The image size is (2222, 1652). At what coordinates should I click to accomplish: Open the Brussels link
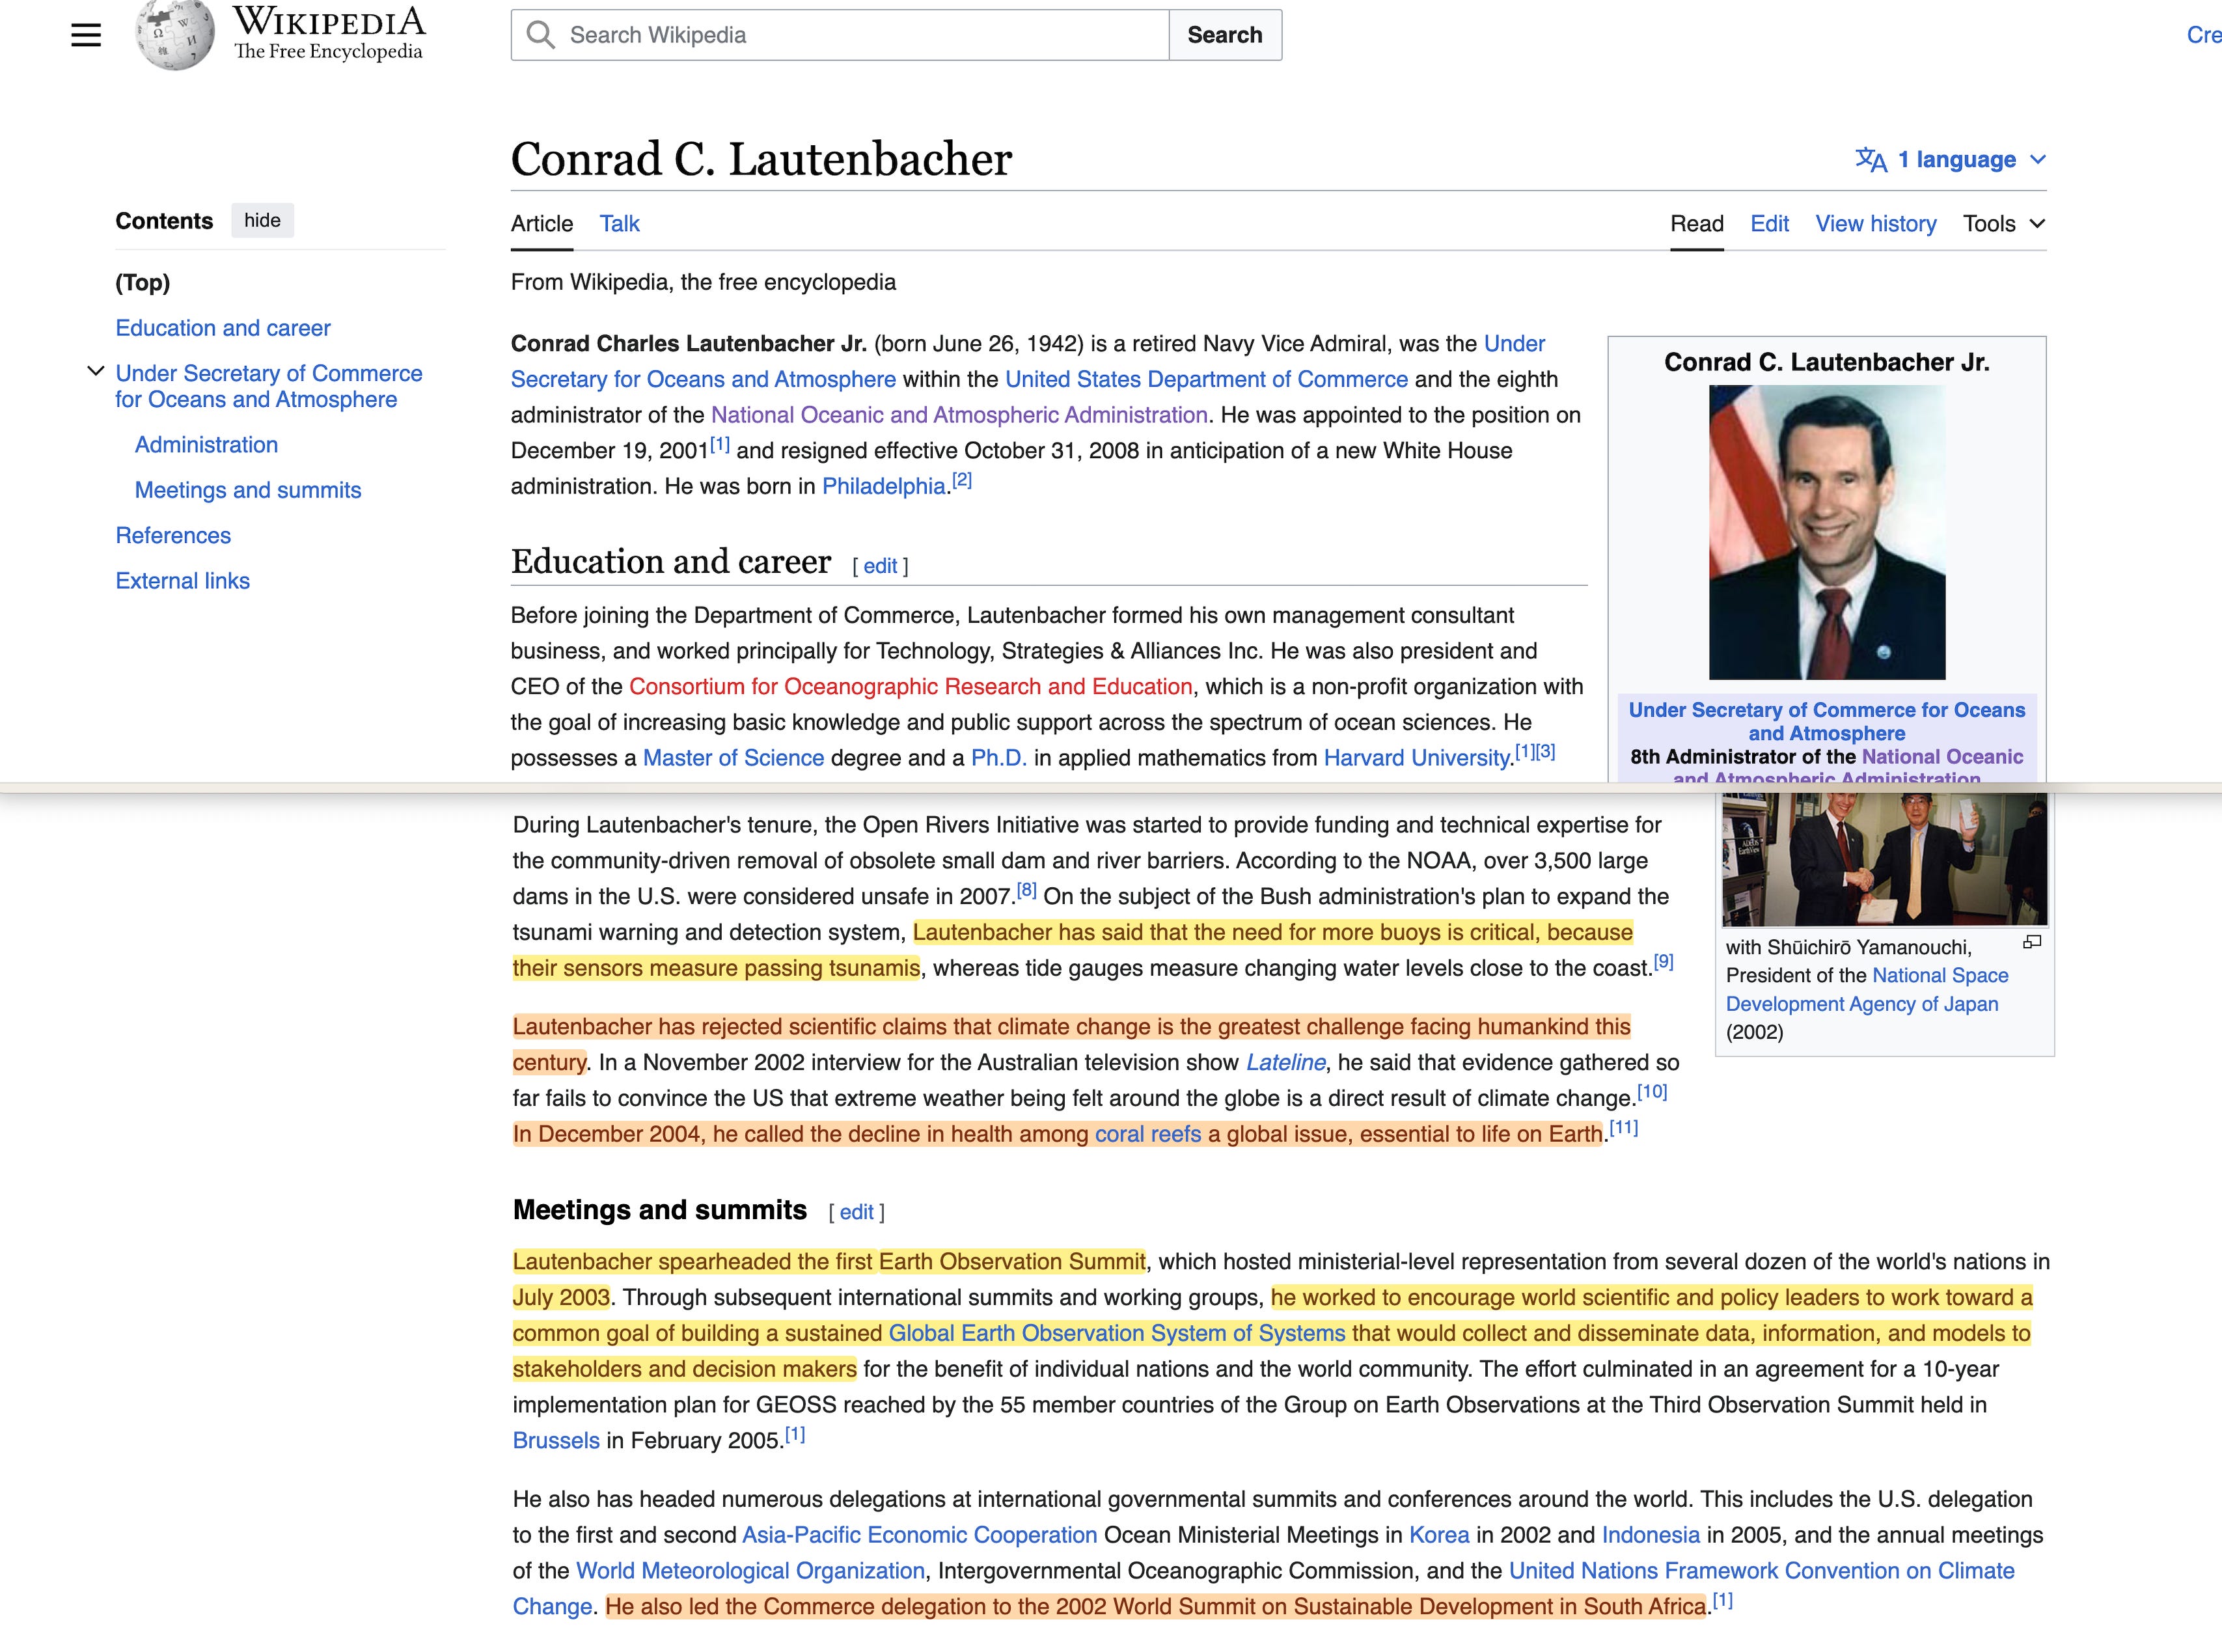tap(556, 1441)
